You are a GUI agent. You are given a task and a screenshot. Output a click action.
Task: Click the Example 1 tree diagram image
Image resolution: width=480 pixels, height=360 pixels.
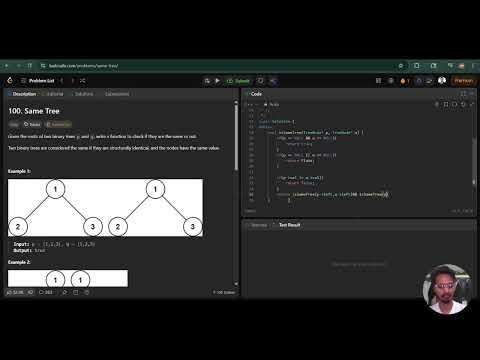click(x=105, y=208)
